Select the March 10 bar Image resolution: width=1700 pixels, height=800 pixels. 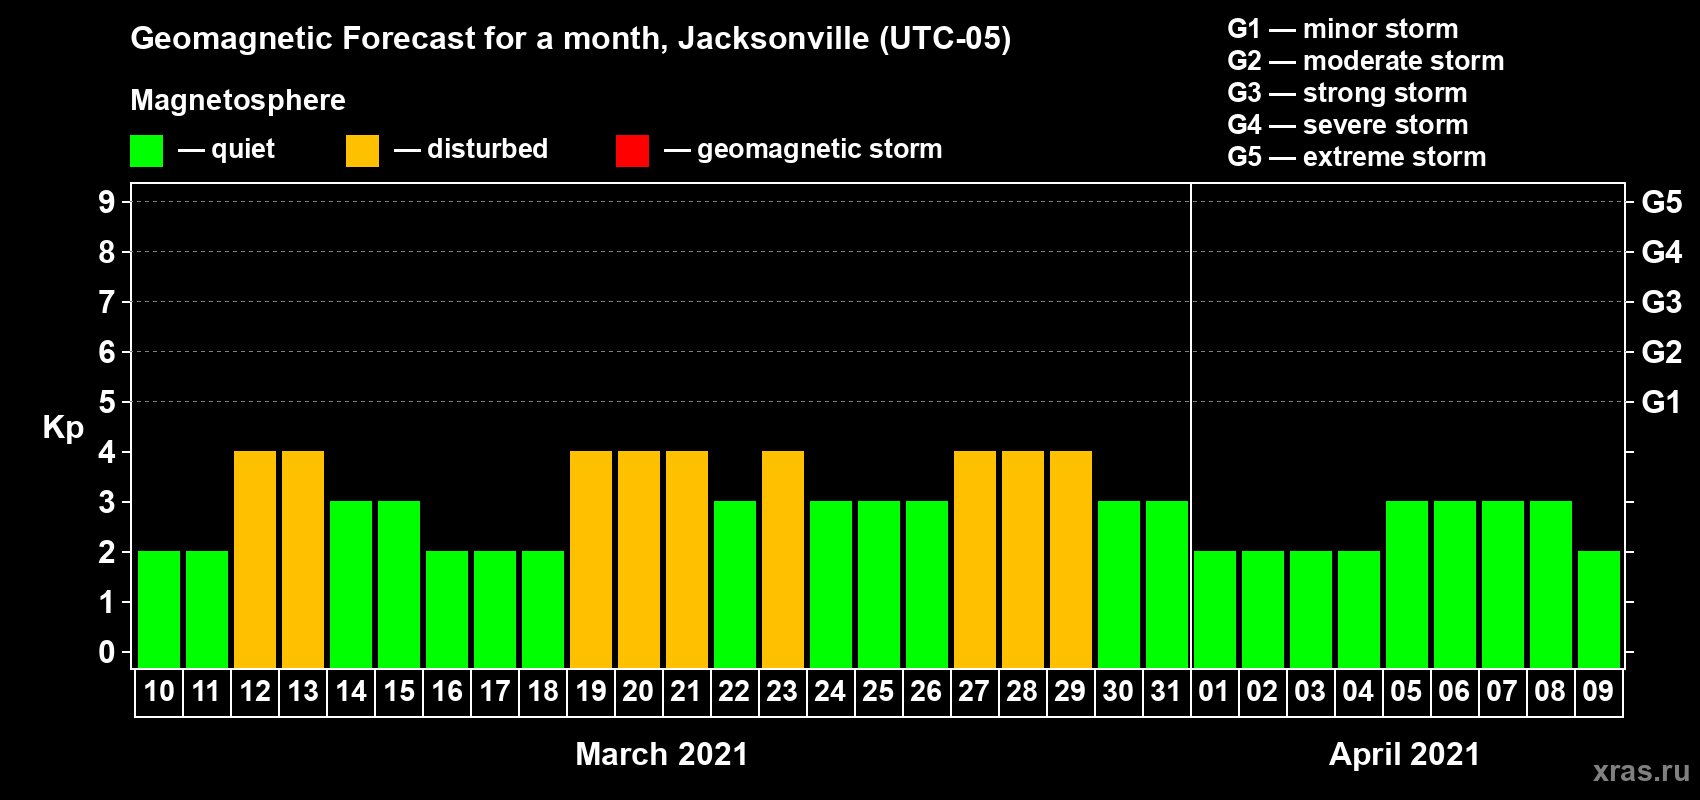point(159,609)
